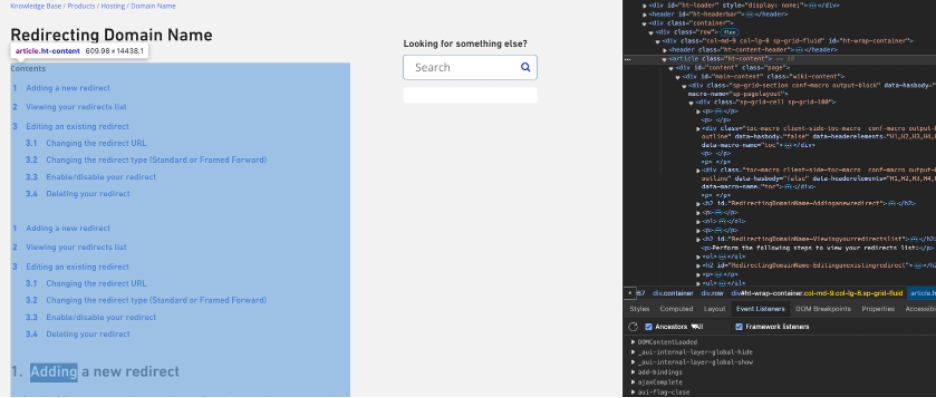Toggle the Framework listeners checkbox
The image size is (936, 398).
(x=739, y=327)
